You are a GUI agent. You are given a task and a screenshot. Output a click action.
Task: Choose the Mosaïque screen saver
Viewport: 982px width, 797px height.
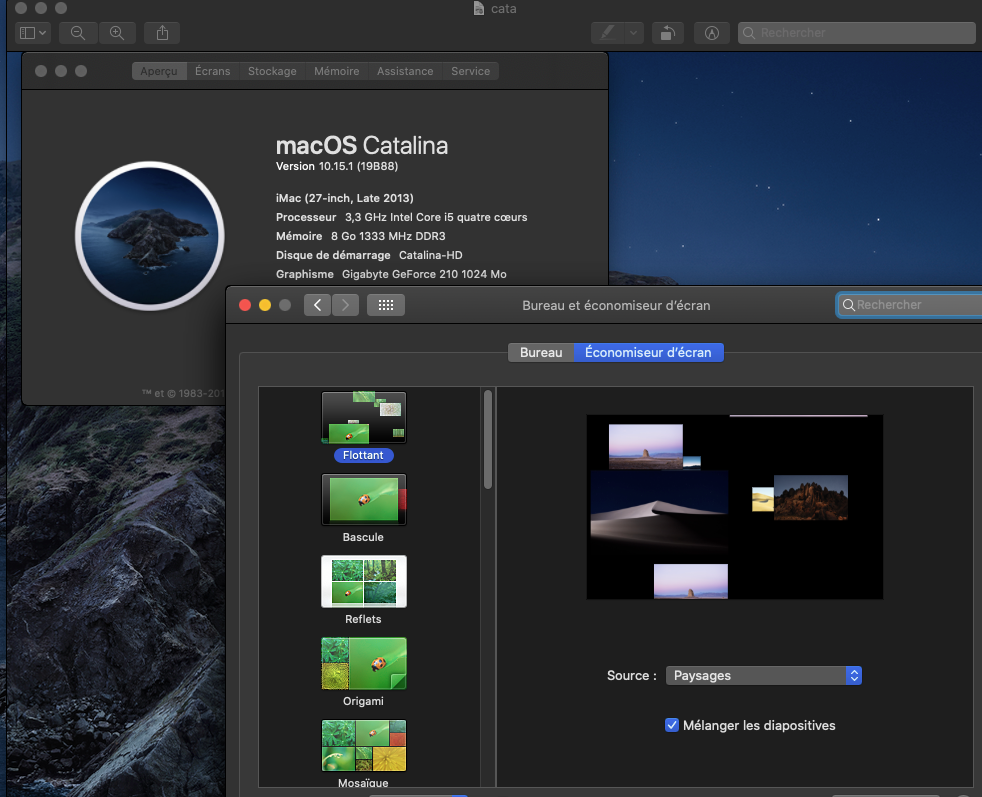click(364, 754)
